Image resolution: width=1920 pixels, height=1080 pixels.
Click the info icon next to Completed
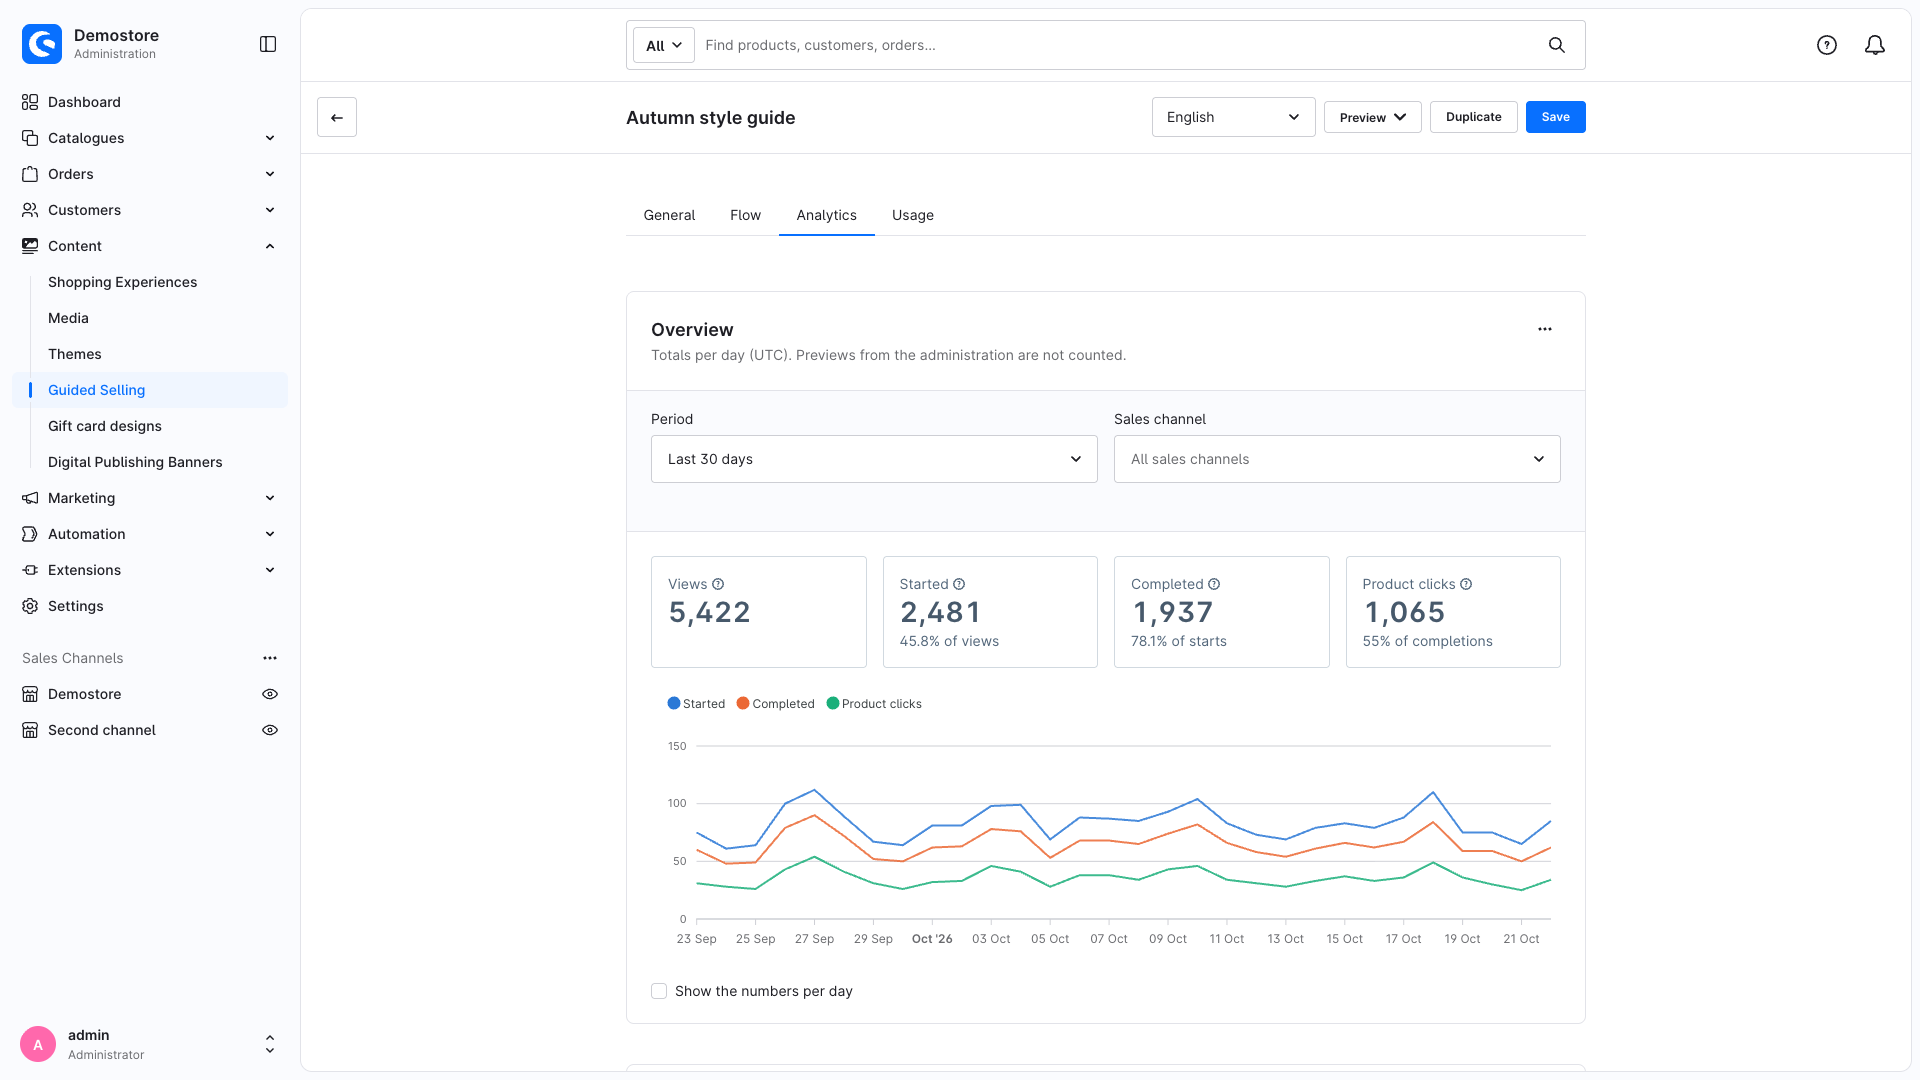(1214, 584)
